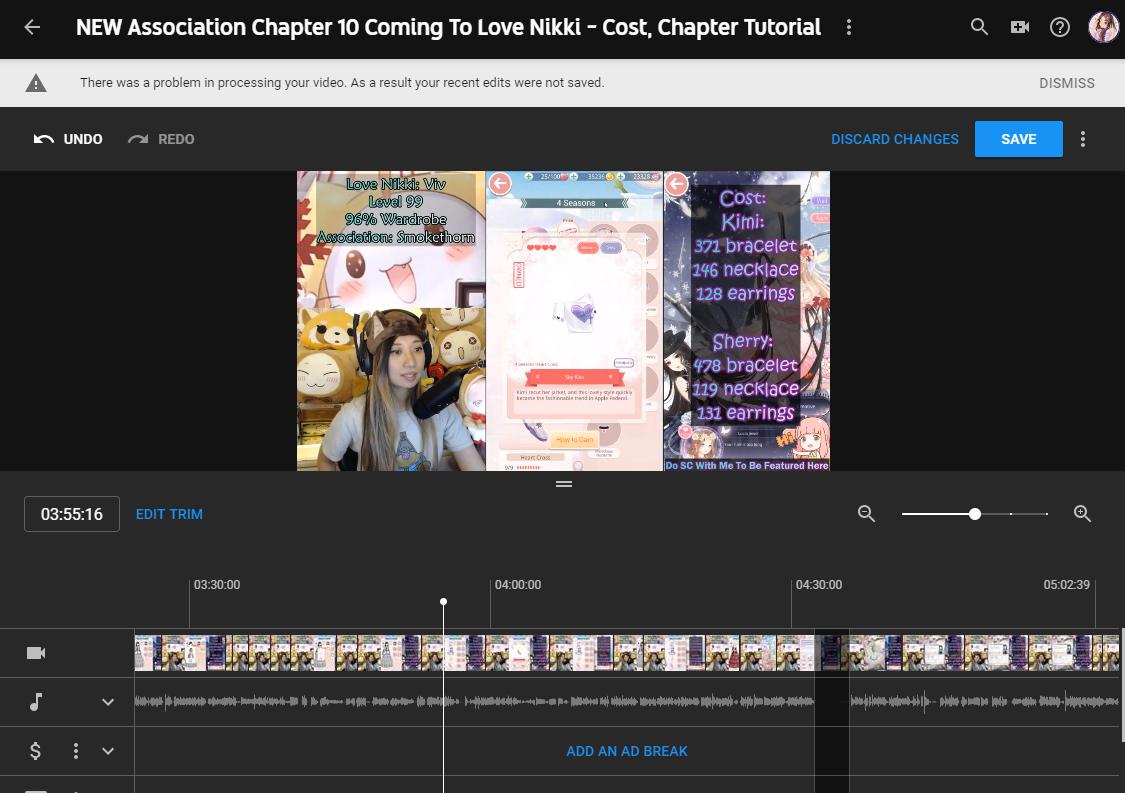Click the warning triangle icon

tap(36, 83)
